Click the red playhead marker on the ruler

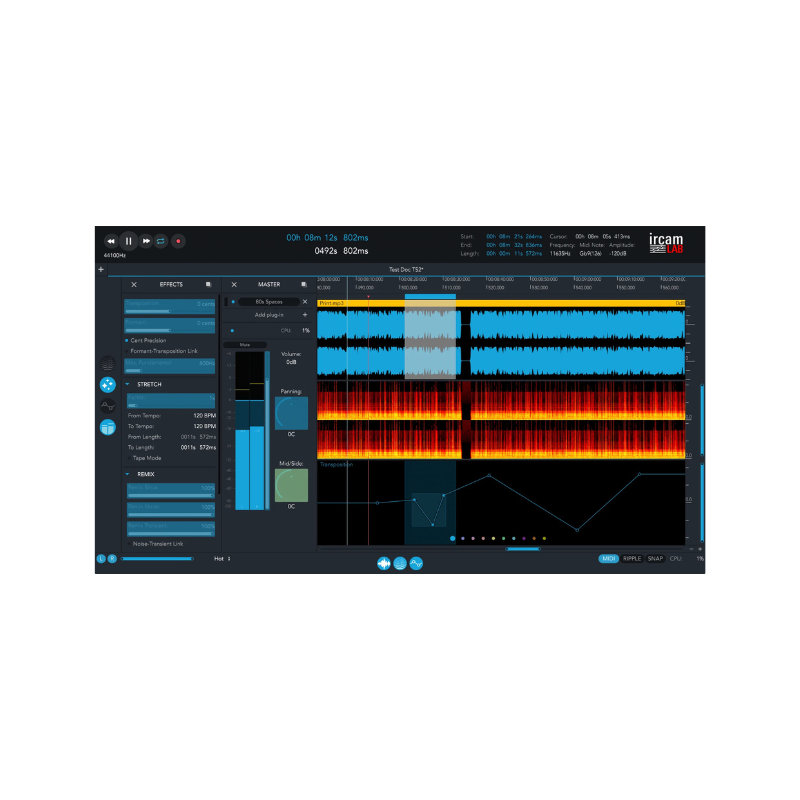coord(368,296)
